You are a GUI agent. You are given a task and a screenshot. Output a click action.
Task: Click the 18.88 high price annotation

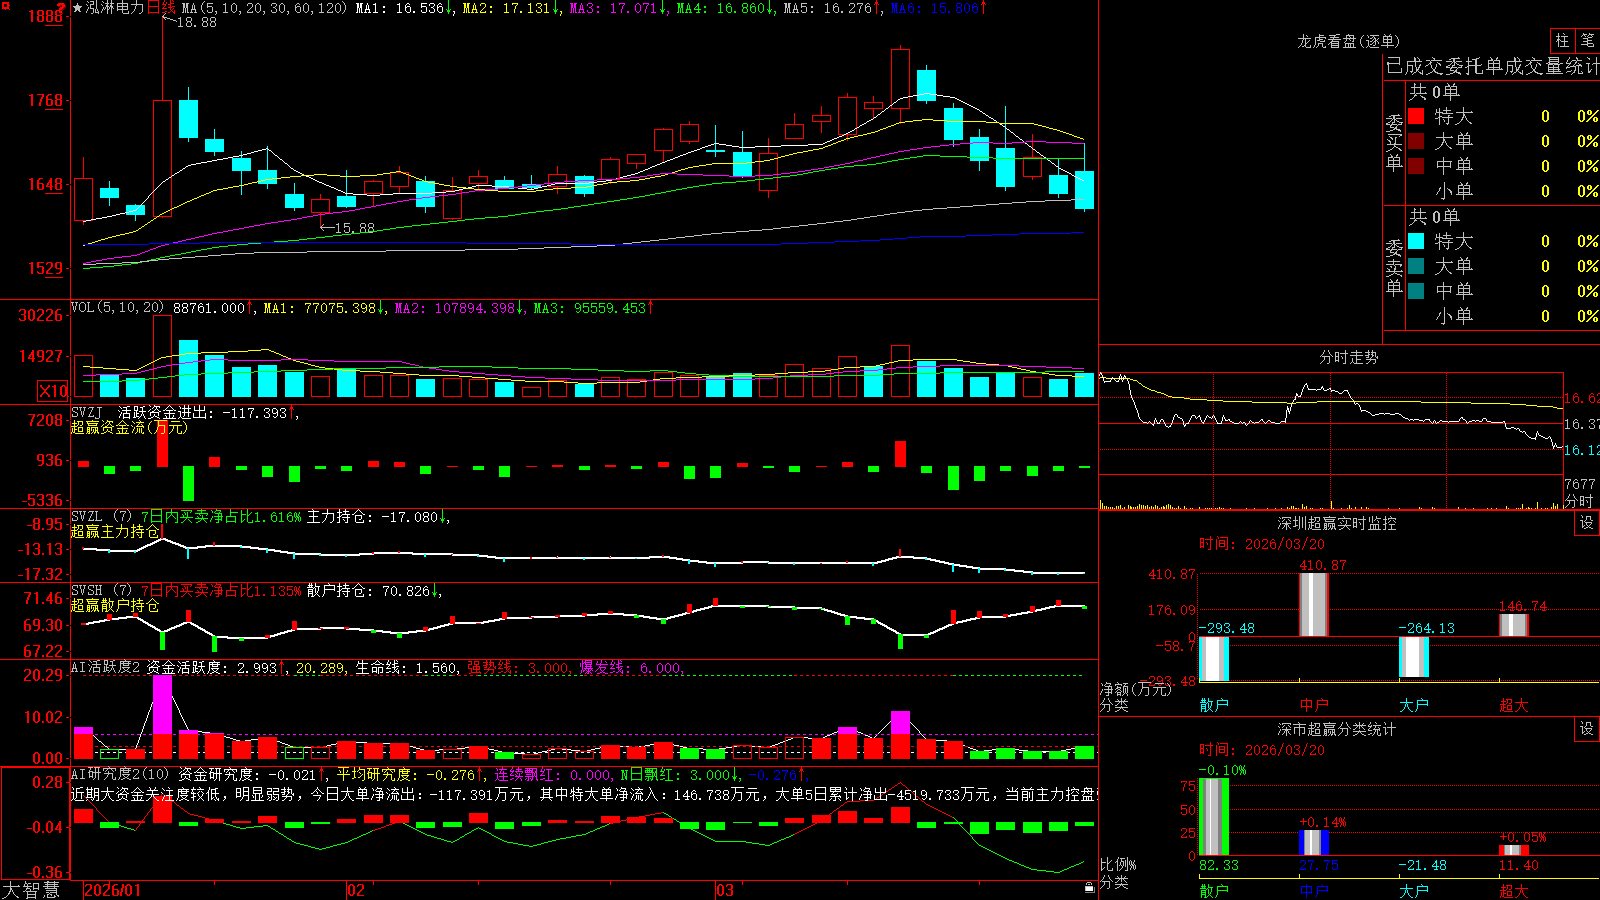click(x=196, y=22)
